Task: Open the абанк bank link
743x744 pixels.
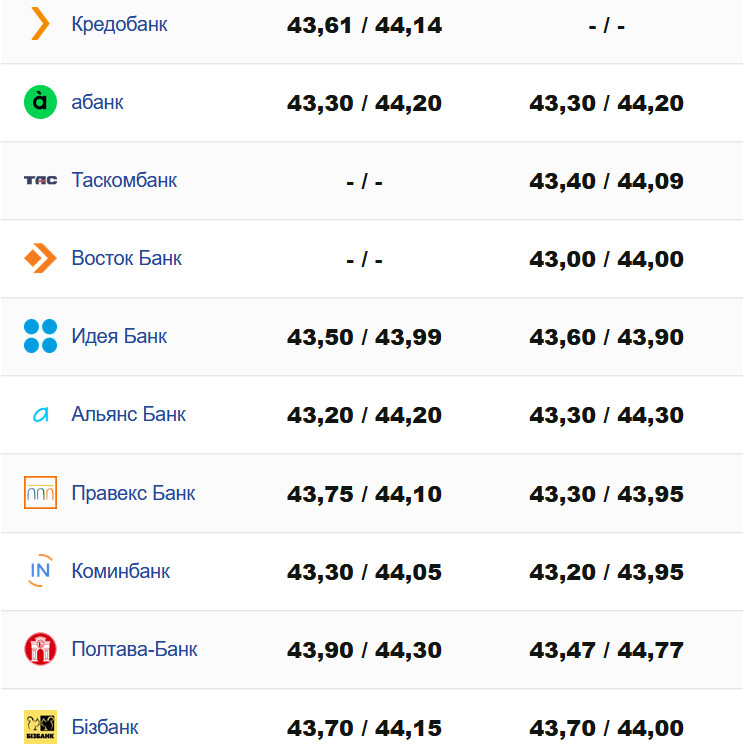Action: tap(98, 102)
